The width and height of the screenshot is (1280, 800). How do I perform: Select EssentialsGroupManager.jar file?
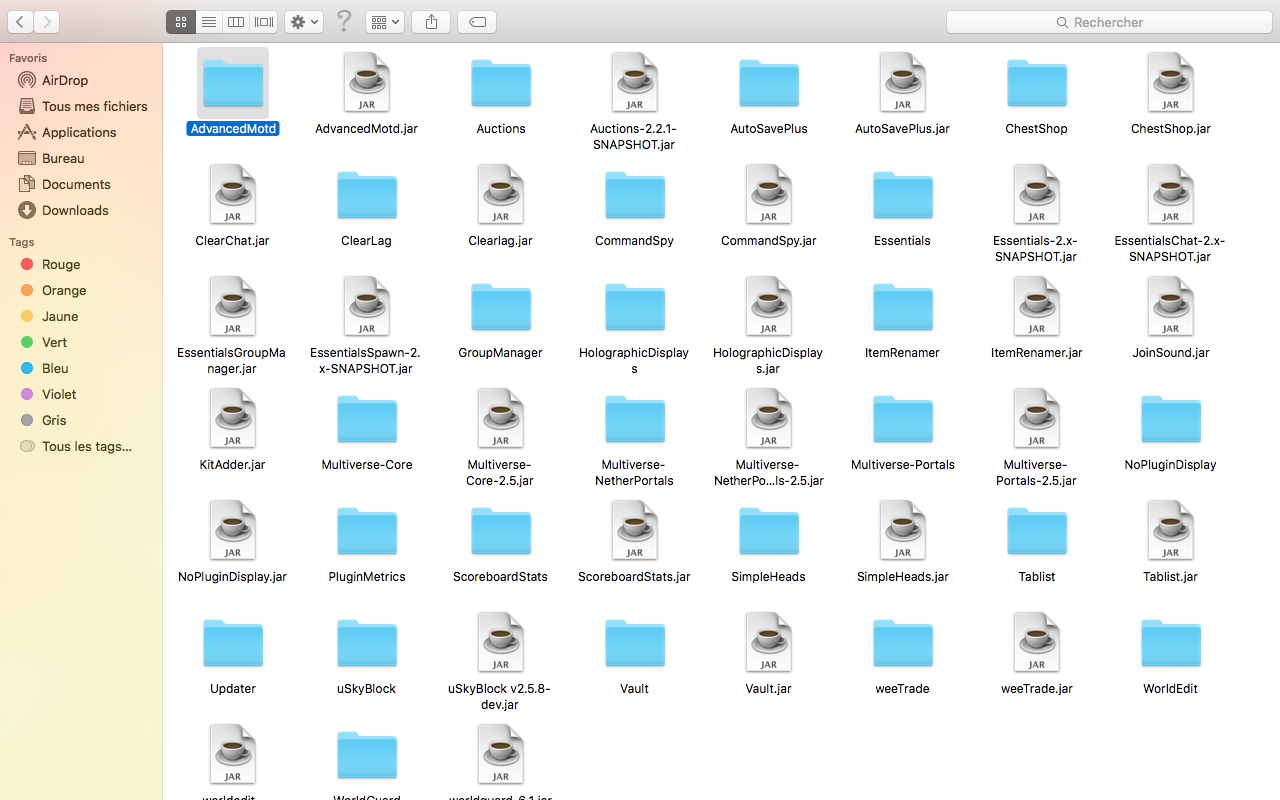coord(233,307)
